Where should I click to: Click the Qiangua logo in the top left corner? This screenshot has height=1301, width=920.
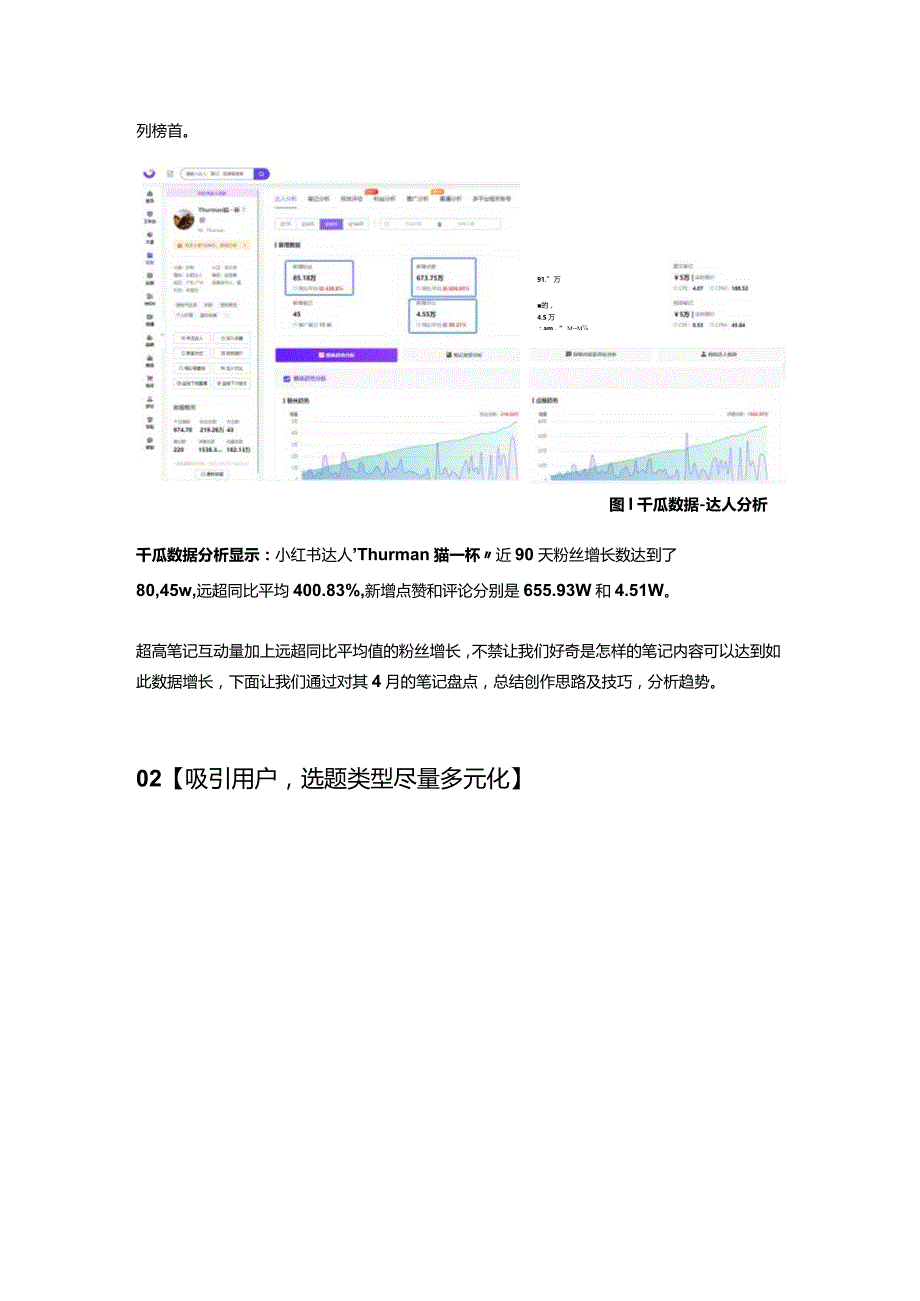tap(148, 175)
